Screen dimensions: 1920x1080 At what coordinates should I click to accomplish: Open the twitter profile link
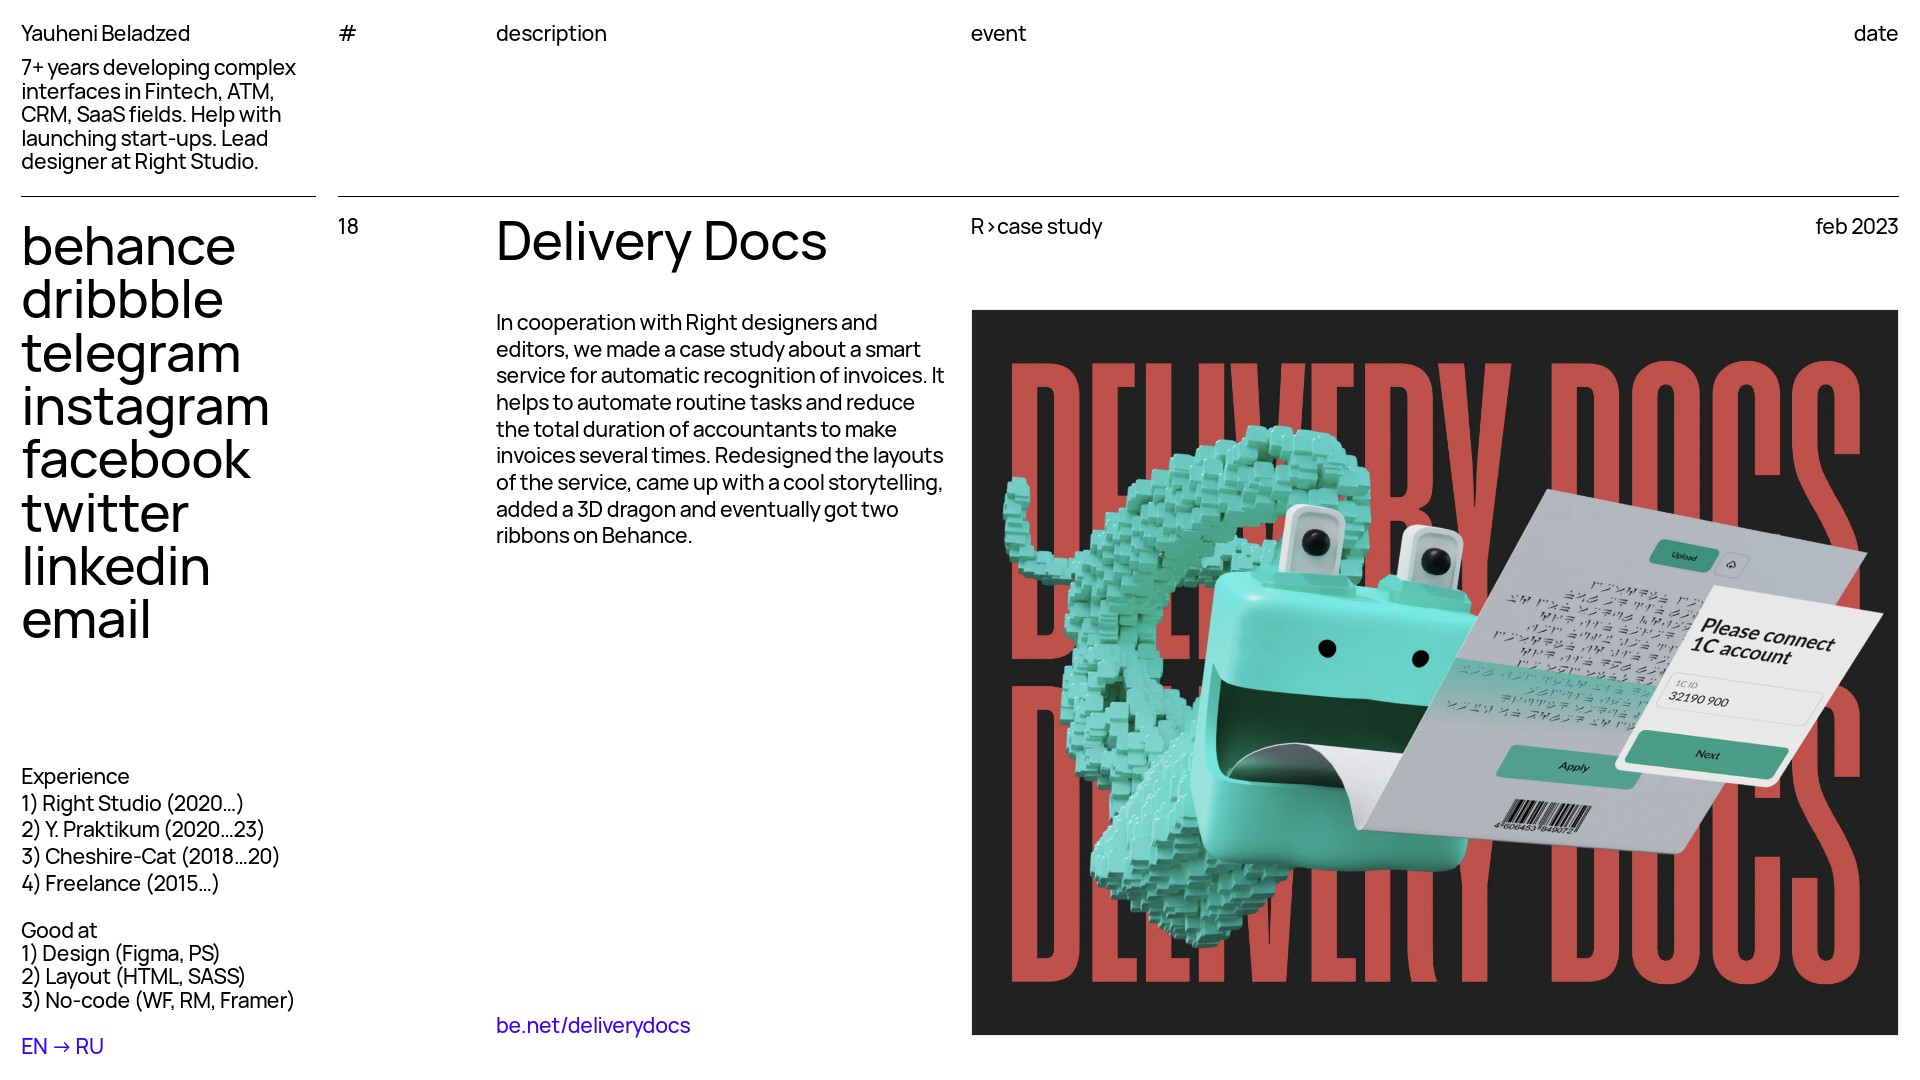105,514
